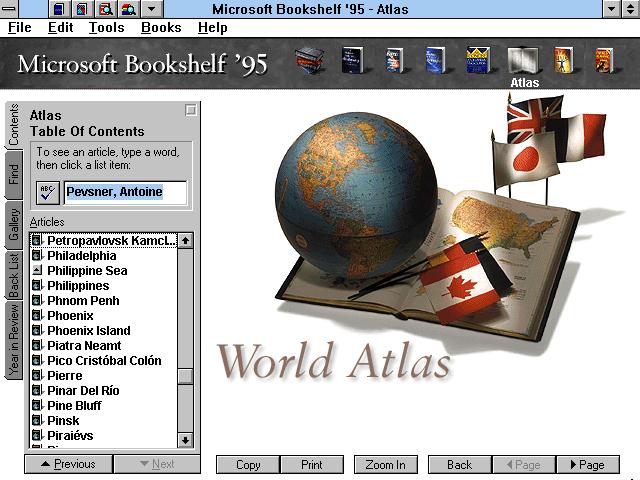Click the article search text field
The width and height of the screenshot is (640, 480).
[x=125, y=193]
